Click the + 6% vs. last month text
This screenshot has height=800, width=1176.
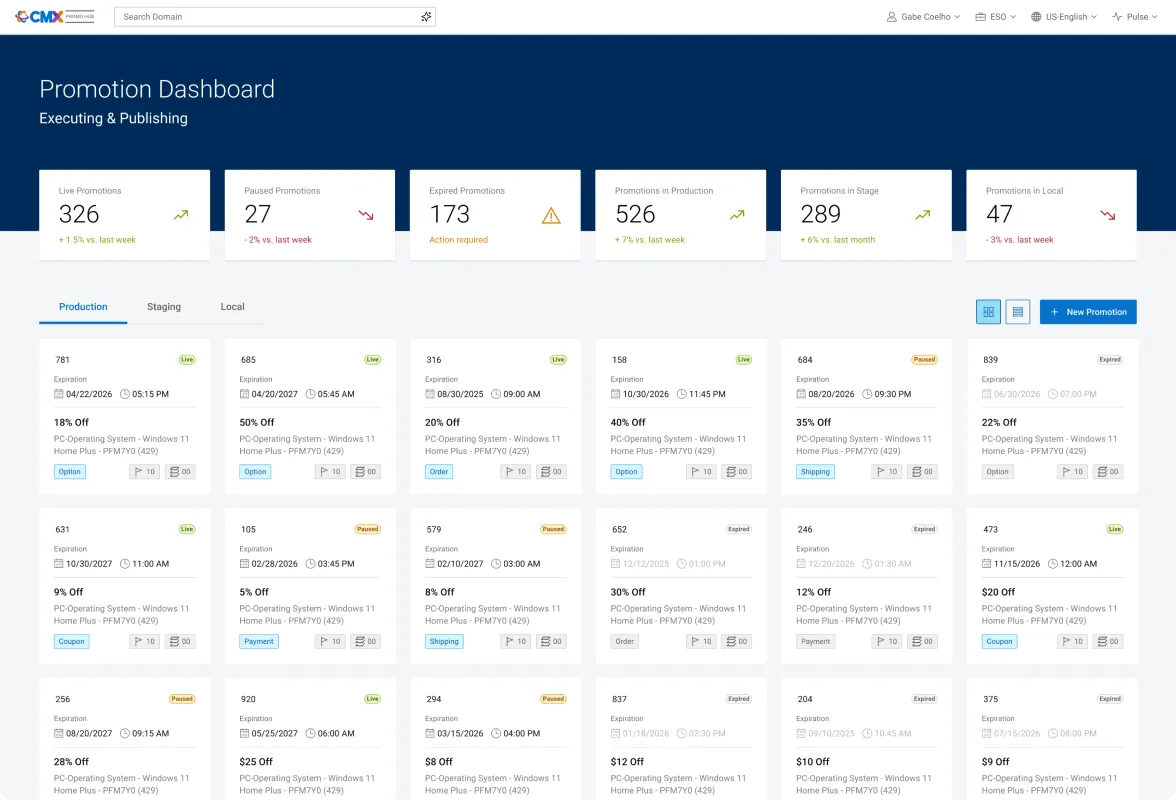point(838,240)
